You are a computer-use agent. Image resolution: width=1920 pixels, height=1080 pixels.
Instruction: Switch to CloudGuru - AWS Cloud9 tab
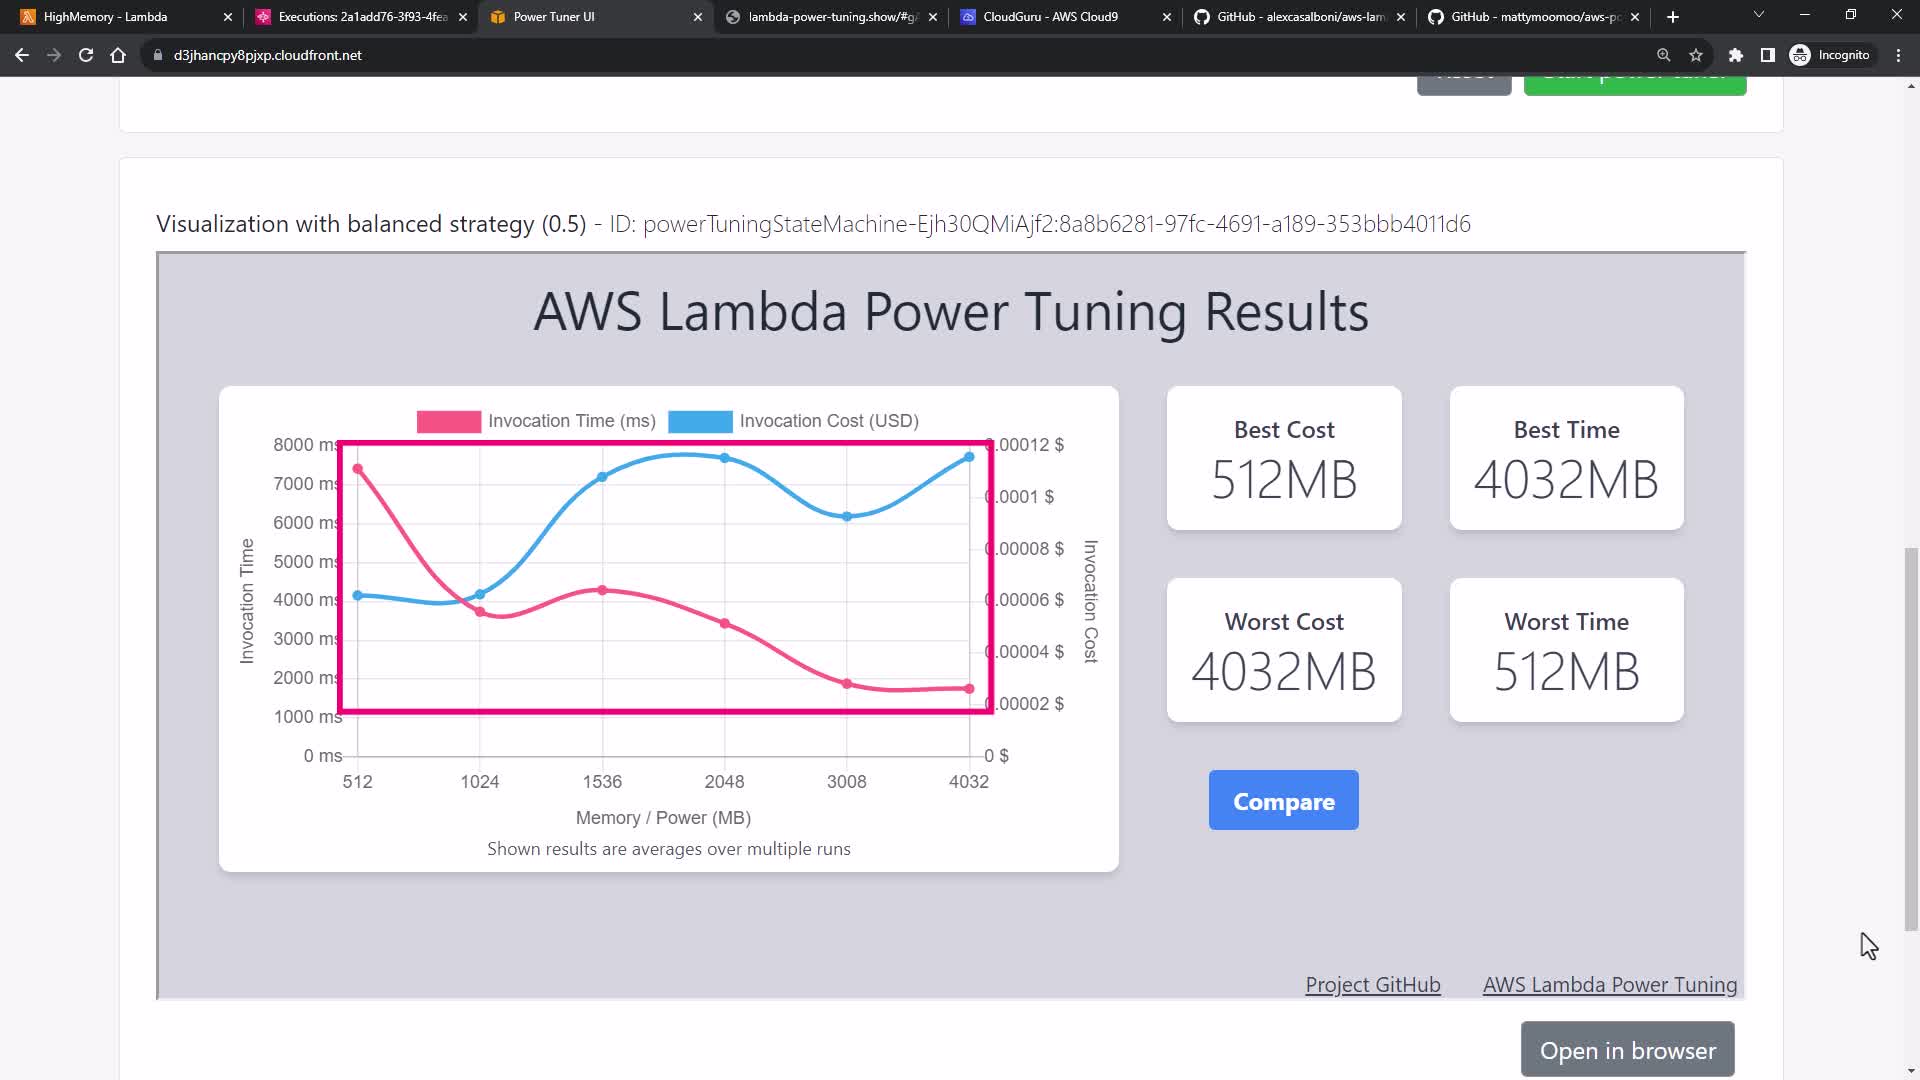tap(1050, 17)
